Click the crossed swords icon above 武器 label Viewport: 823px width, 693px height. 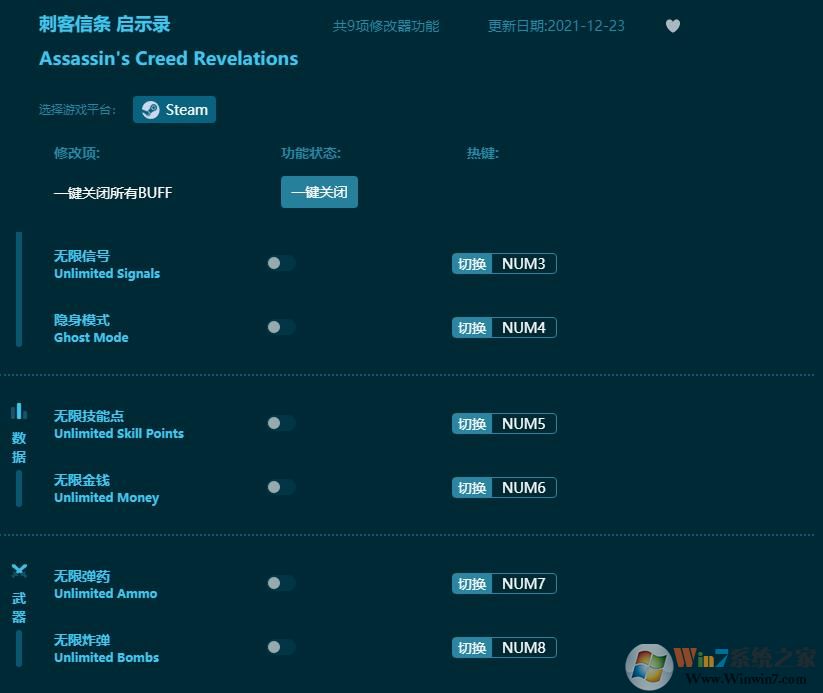pos(20,570)
